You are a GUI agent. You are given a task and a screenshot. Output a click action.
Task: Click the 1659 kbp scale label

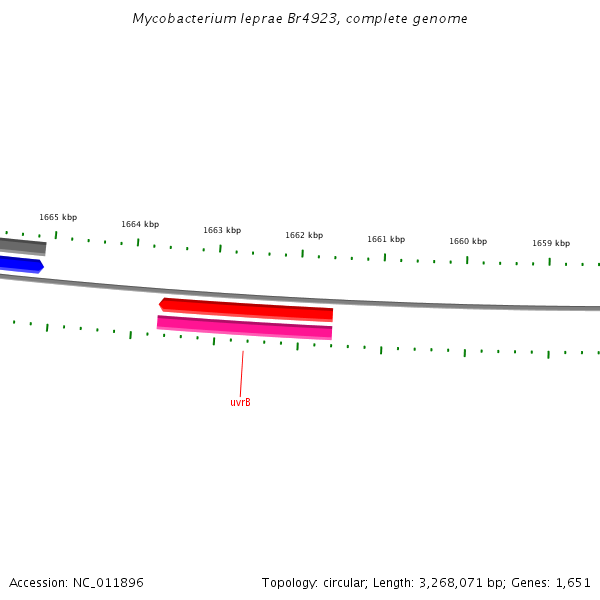(551, 243)
